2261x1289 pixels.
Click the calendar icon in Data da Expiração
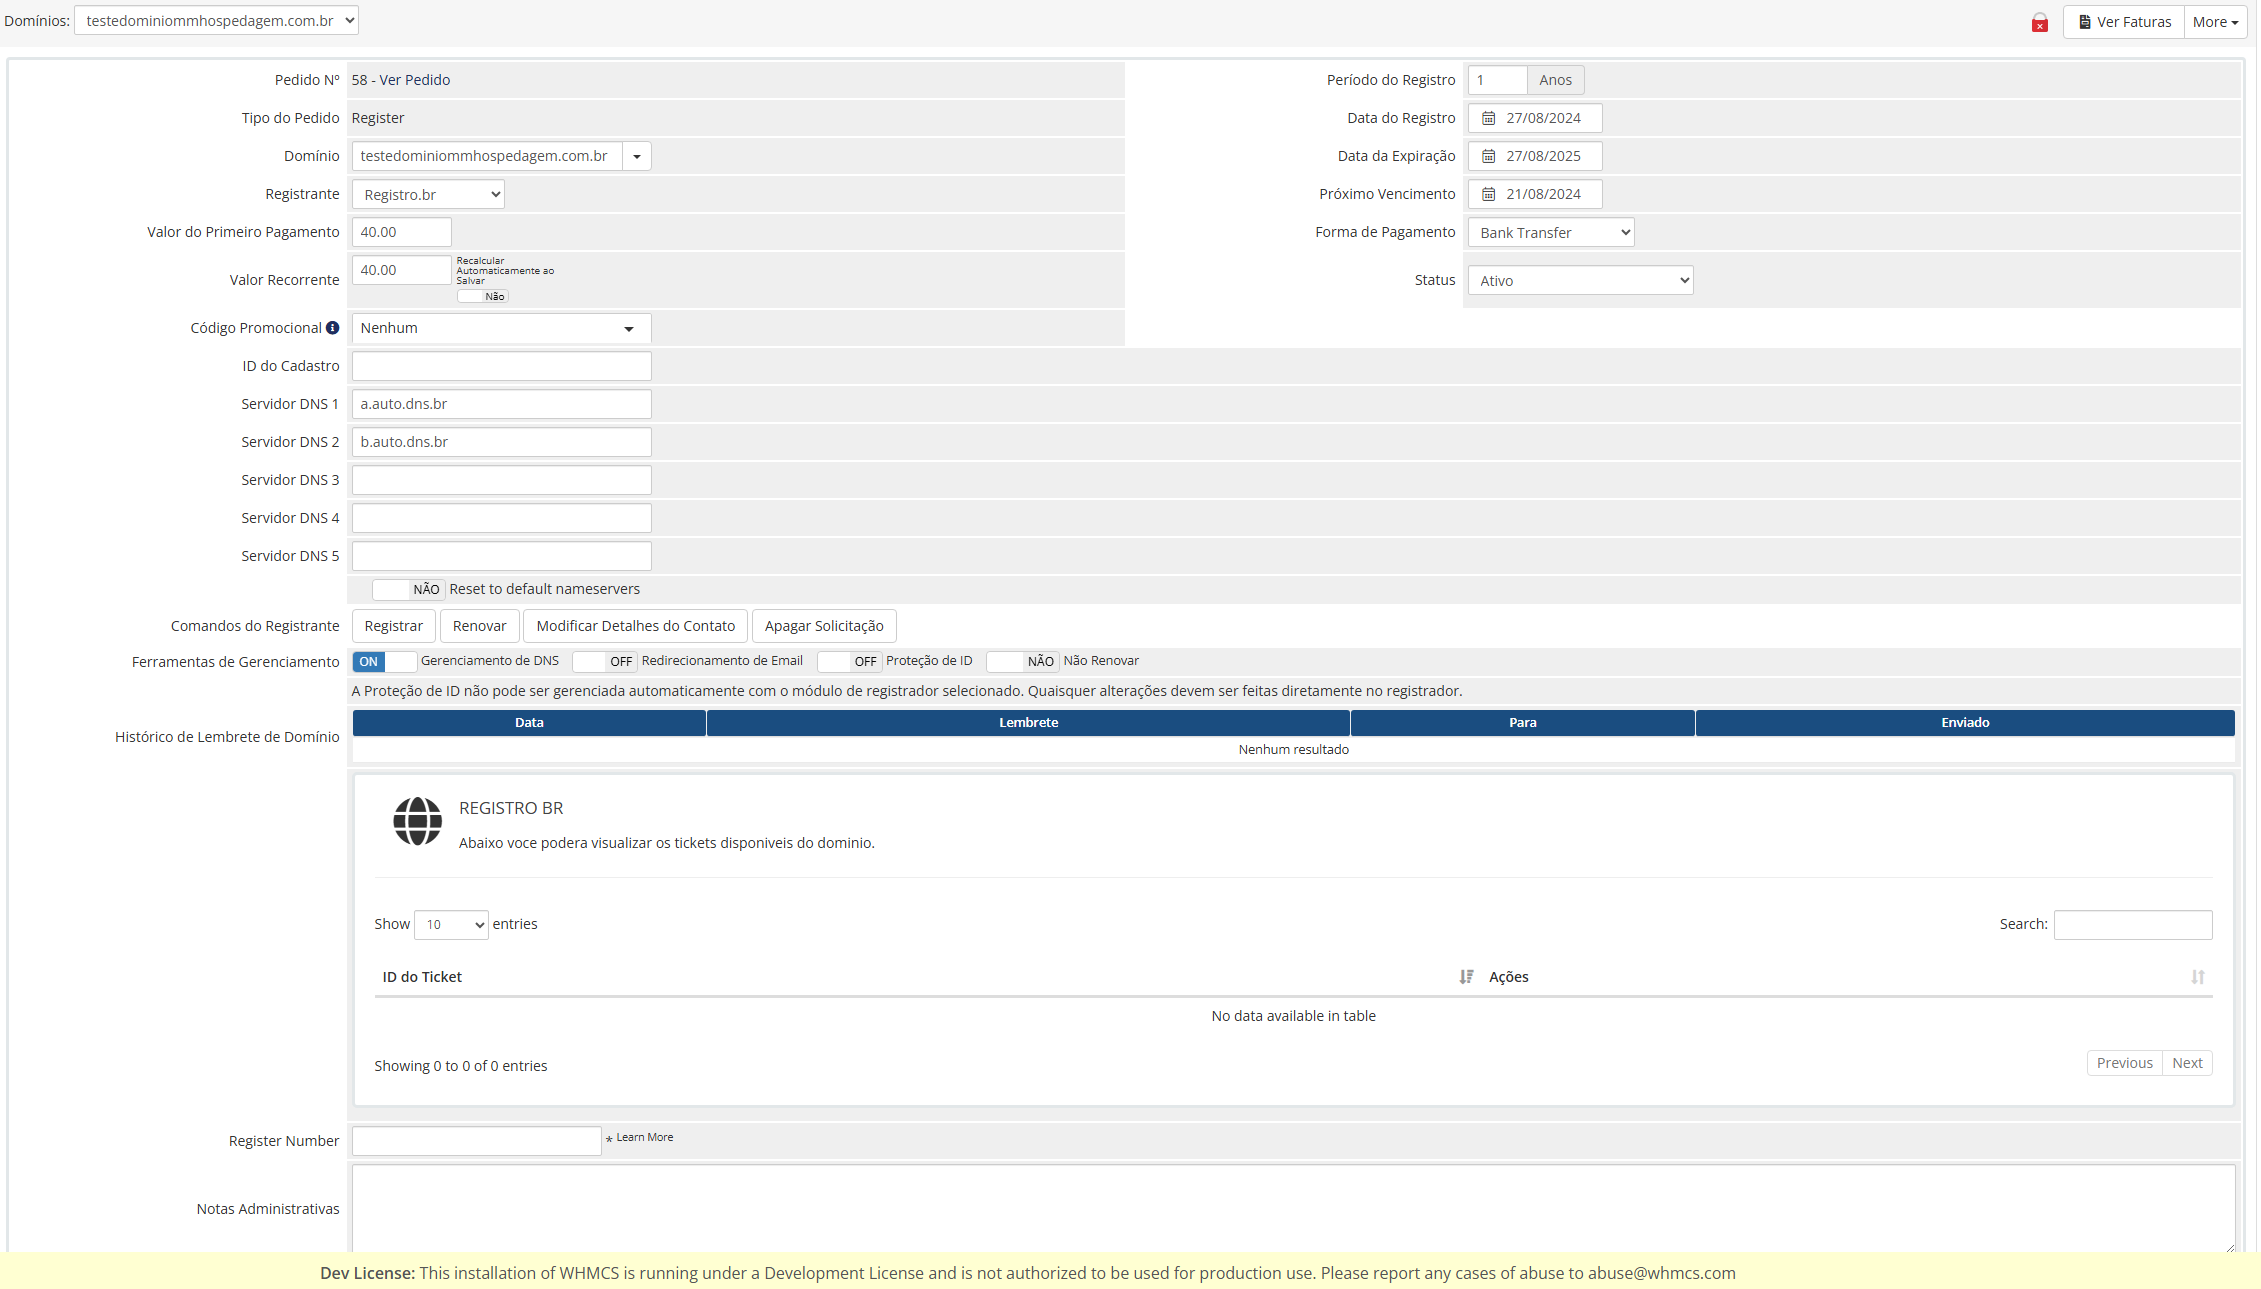click(1488, 156)
